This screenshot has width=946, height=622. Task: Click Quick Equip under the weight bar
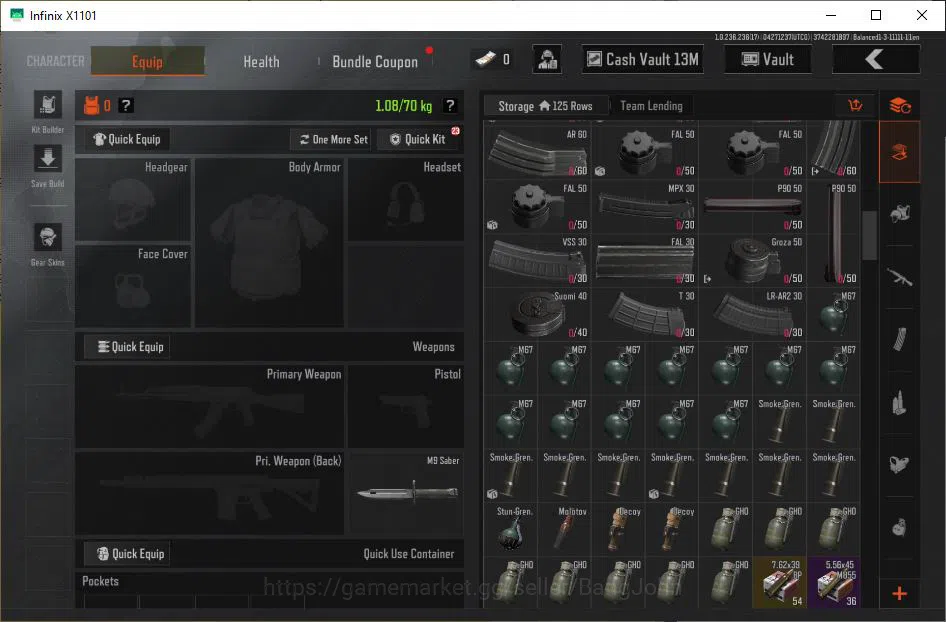[127, 139]
